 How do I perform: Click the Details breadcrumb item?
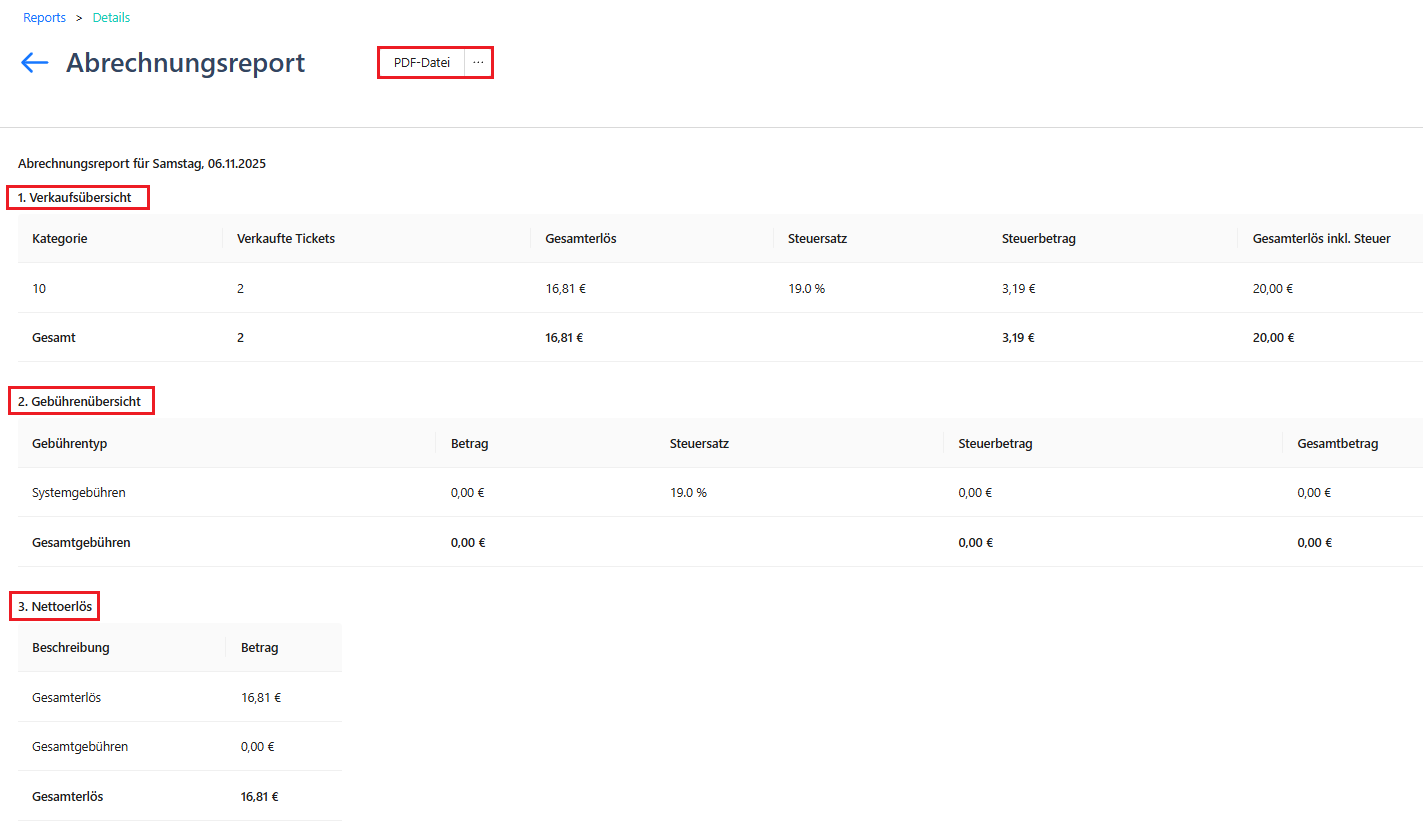[111, 18]
